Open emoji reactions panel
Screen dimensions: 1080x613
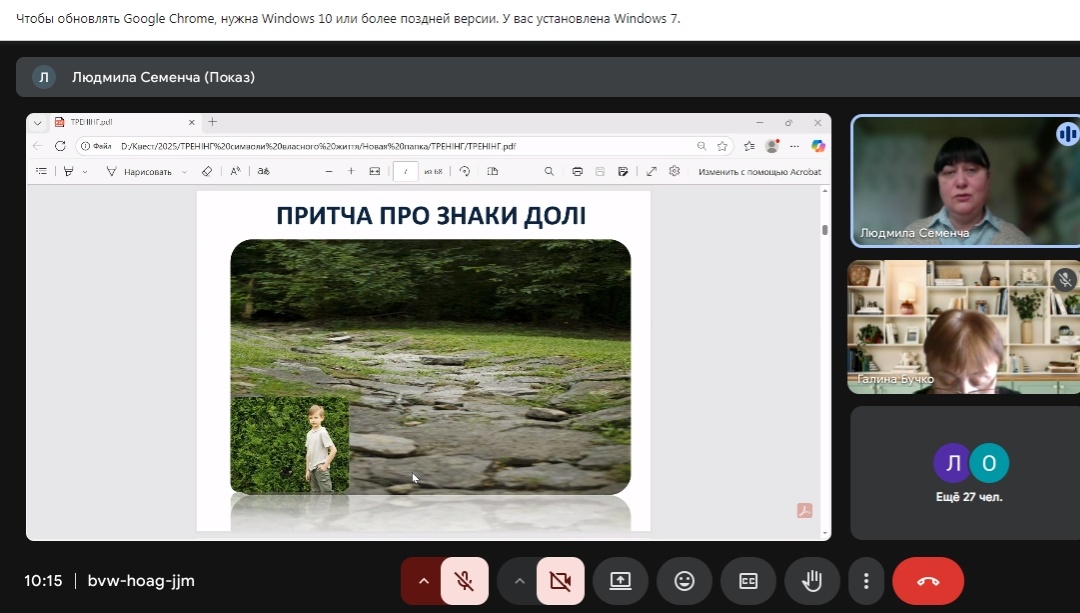pos(684,580)
